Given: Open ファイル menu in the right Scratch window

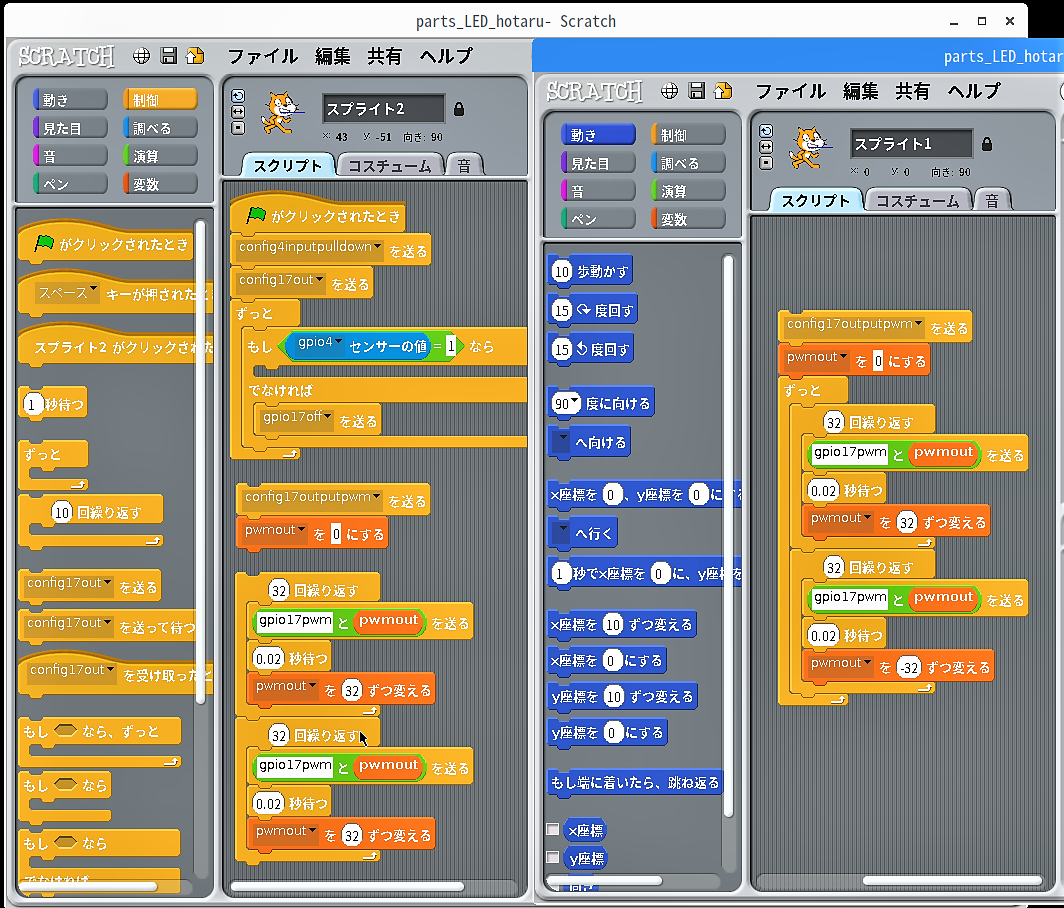Looking at the screenshot, I should point(791,91).
